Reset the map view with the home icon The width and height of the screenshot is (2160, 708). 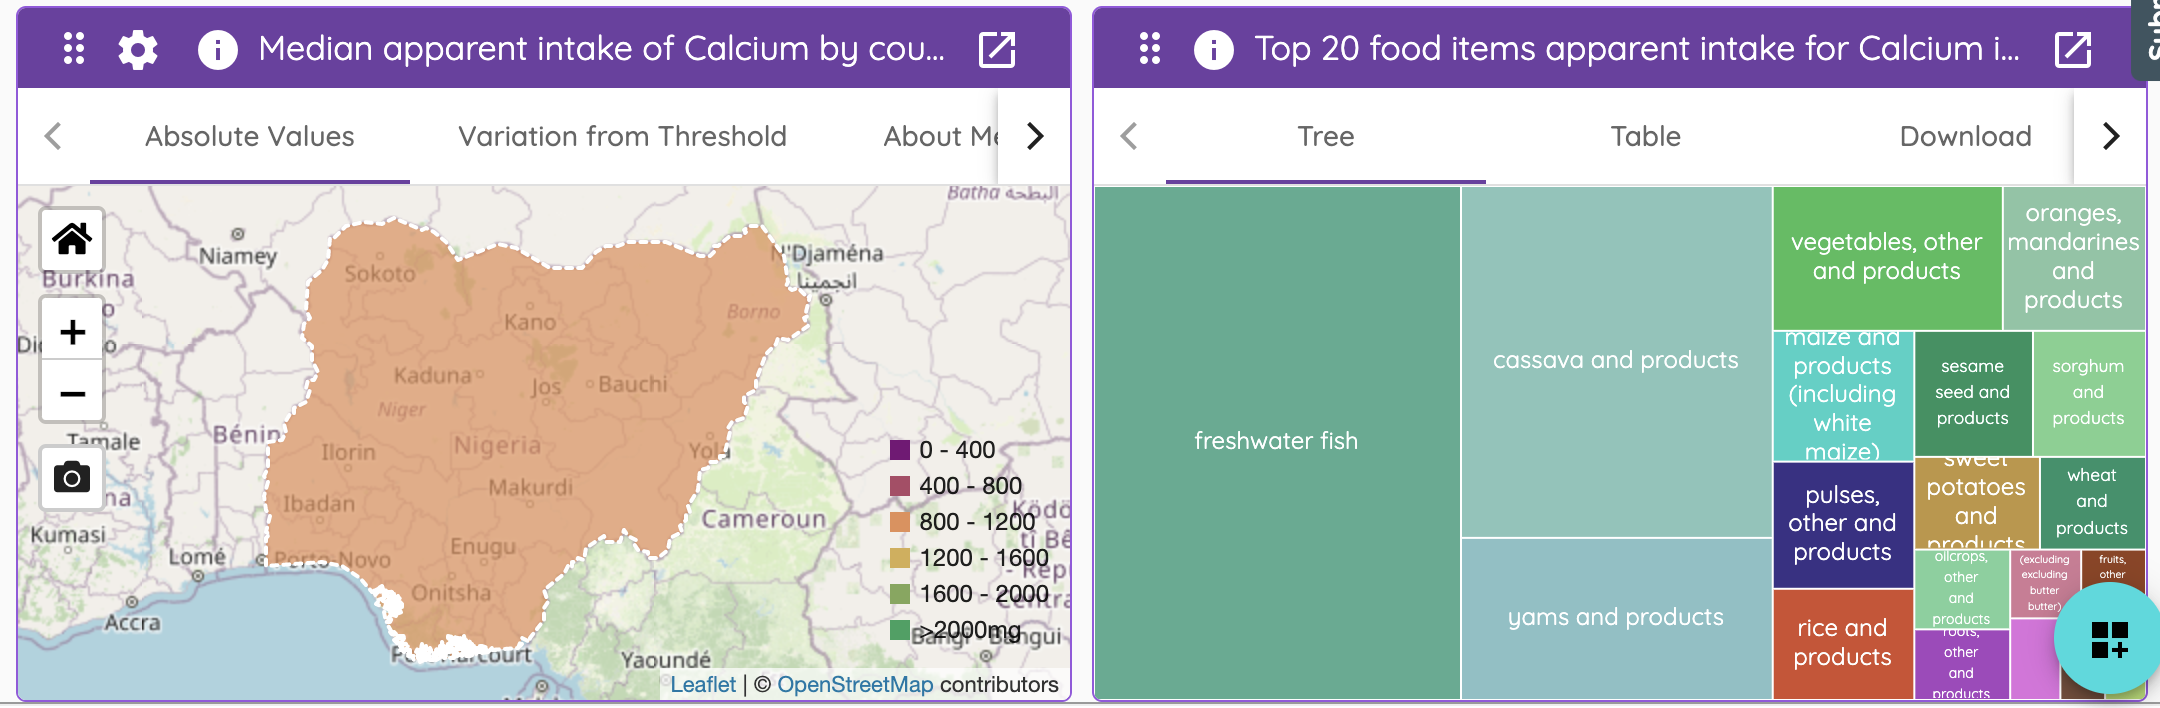click(x=71, y=239)
